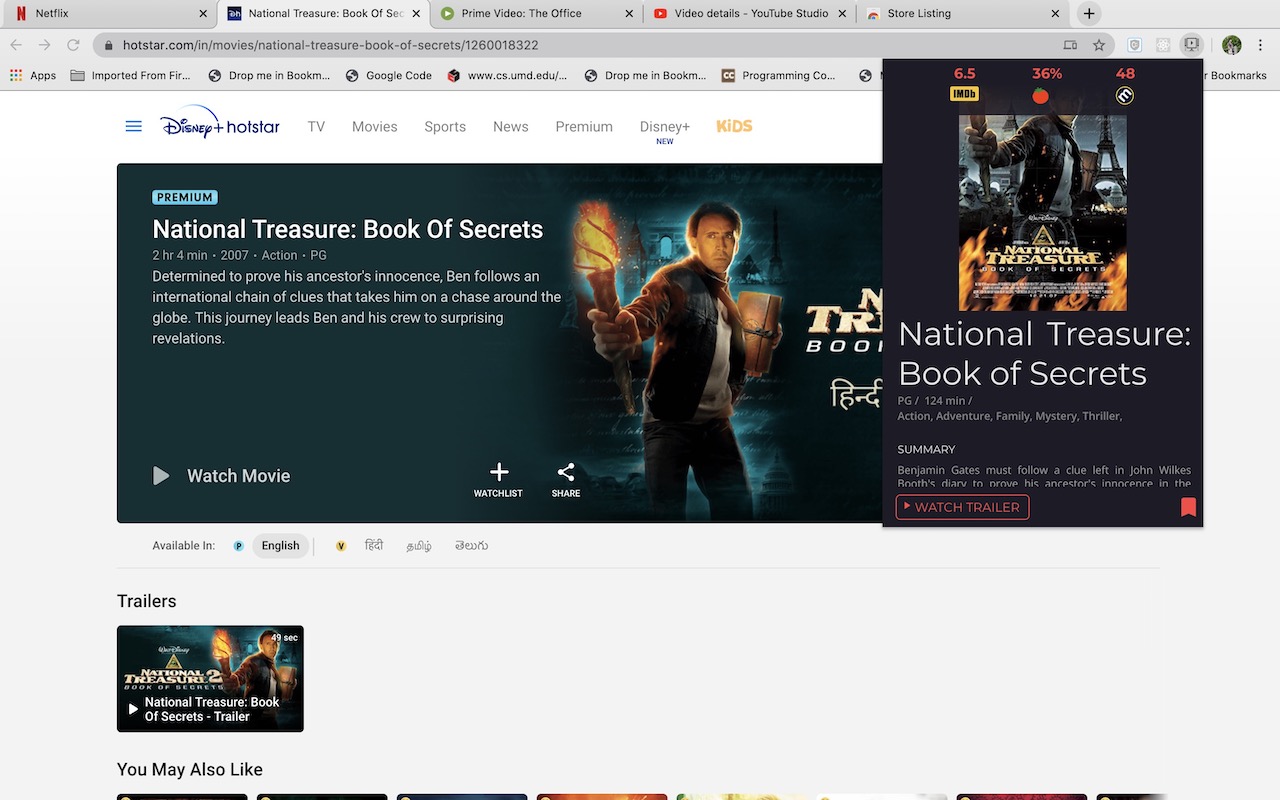Open the Hotstar hamburger menu
Screen dimensions: 1280x800
(x=133, y=127)
